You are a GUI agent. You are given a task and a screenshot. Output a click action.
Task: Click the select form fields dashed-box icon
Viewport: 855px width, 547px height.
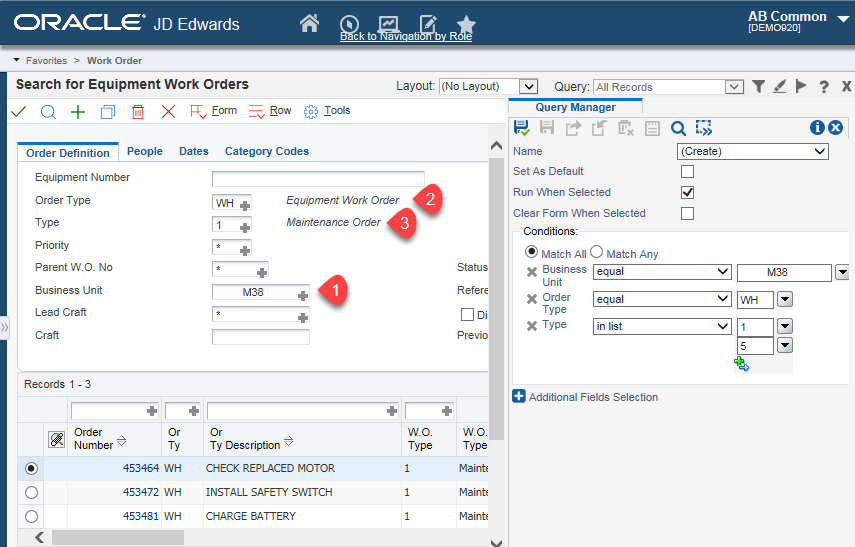point(703,128)
